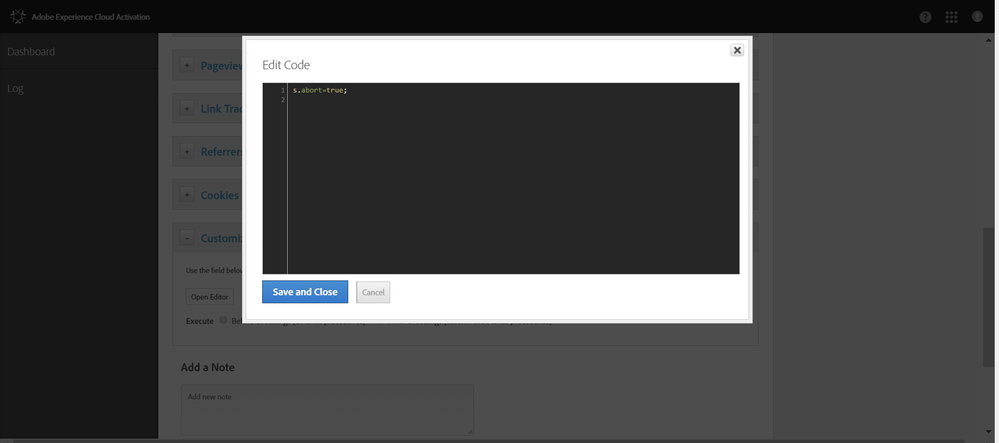Go to Dashboard in sidebar
This screenshot has width=999, height=443.
[x=31, y=52]
